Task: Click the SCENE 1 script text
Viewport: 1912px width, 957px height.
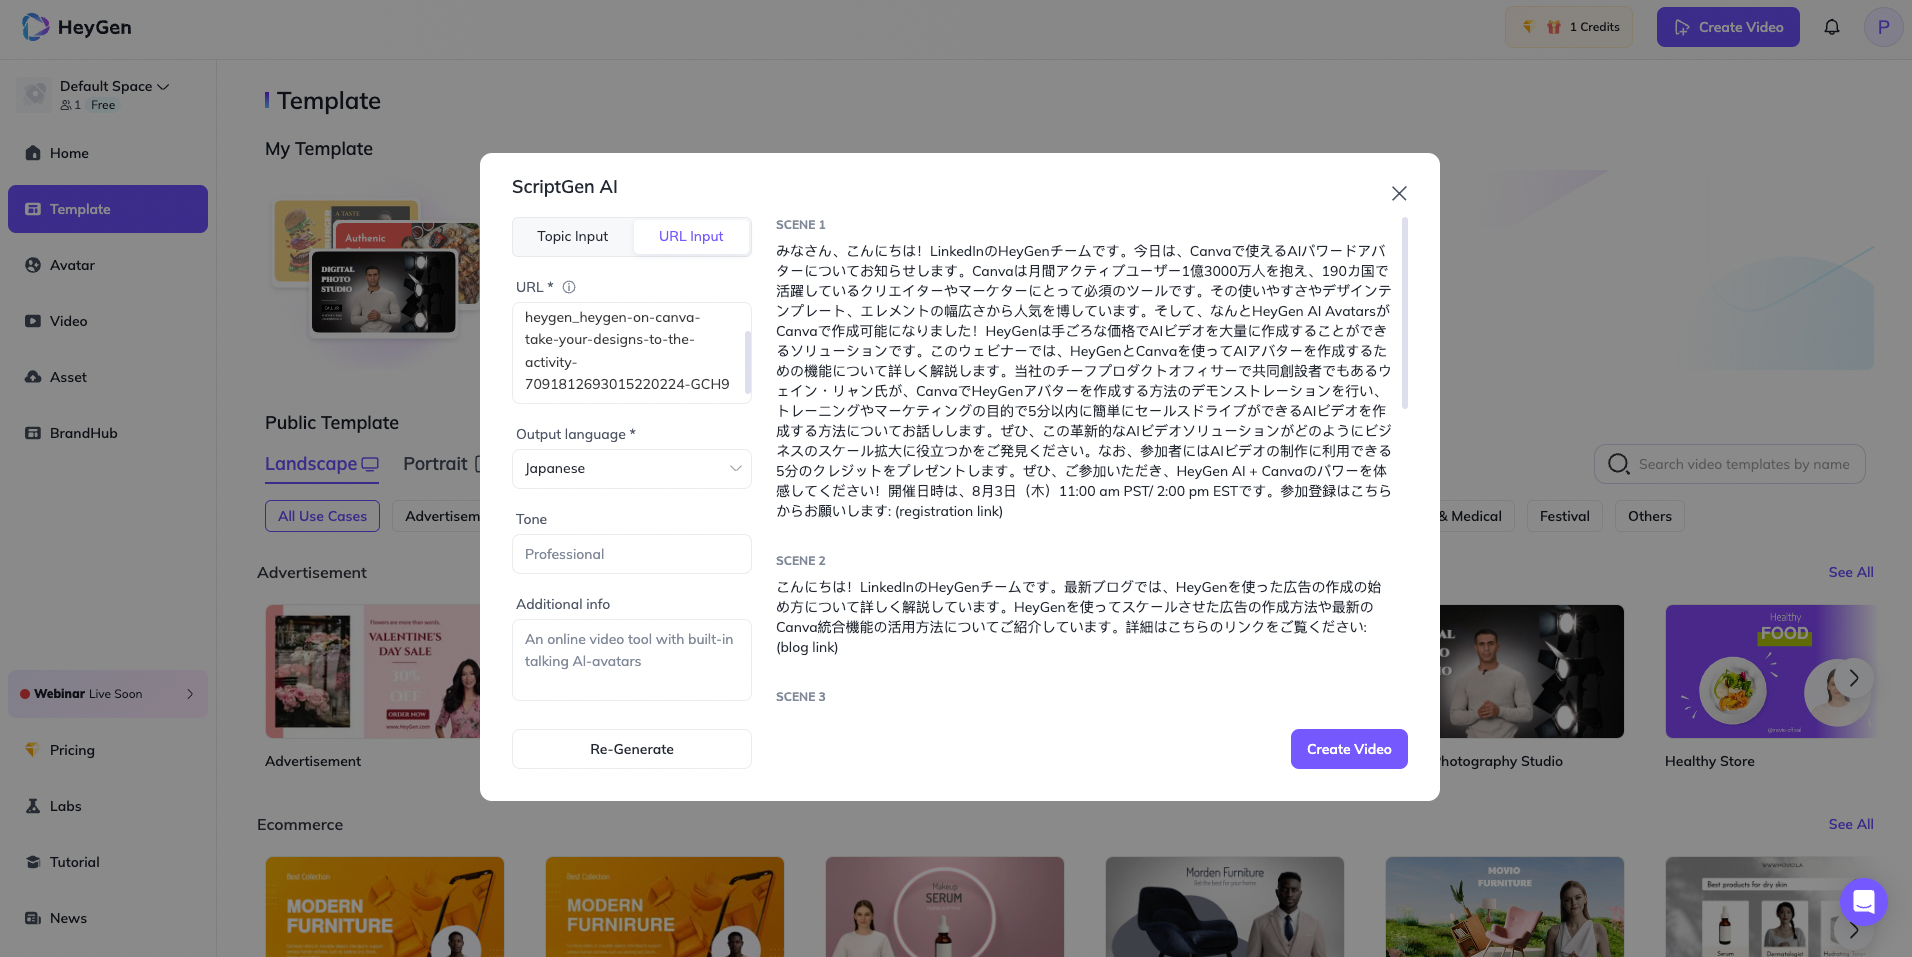Action: pyautogui.click(x=1084, y=381)
